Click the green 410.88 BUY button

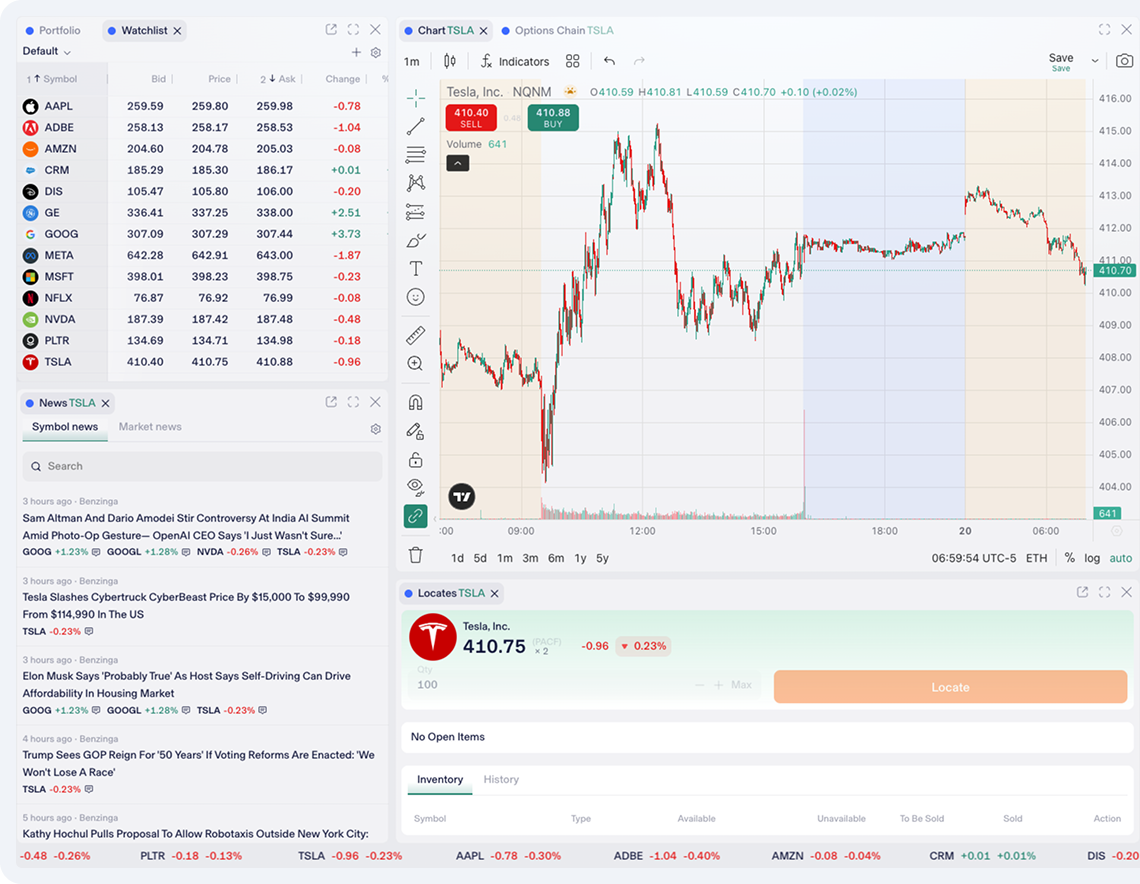click(x=553, y=118)
